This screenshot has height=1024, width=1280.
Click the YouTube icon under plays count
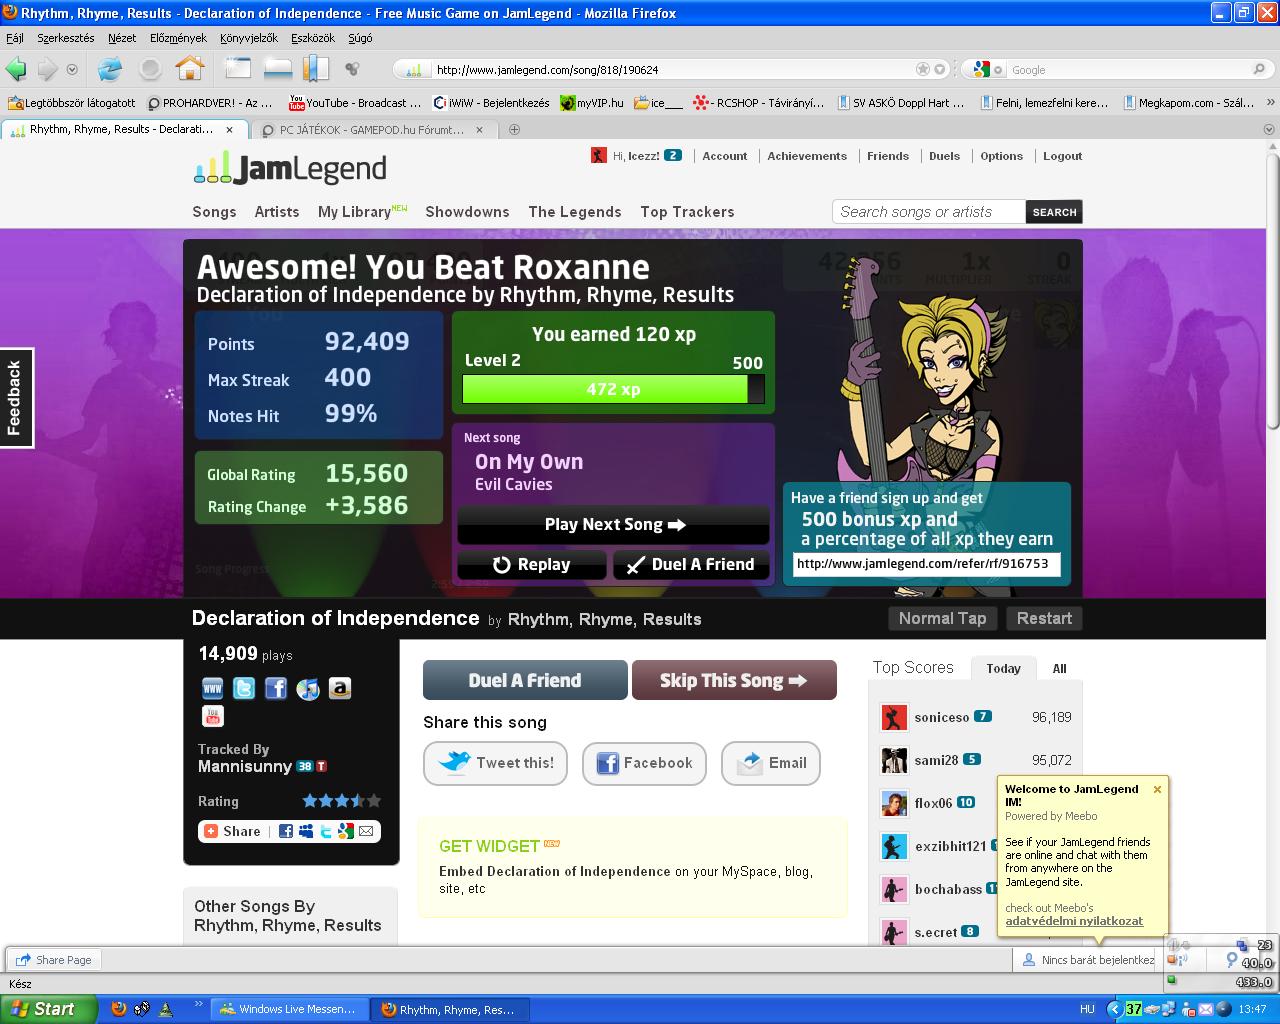pos(212,716)
